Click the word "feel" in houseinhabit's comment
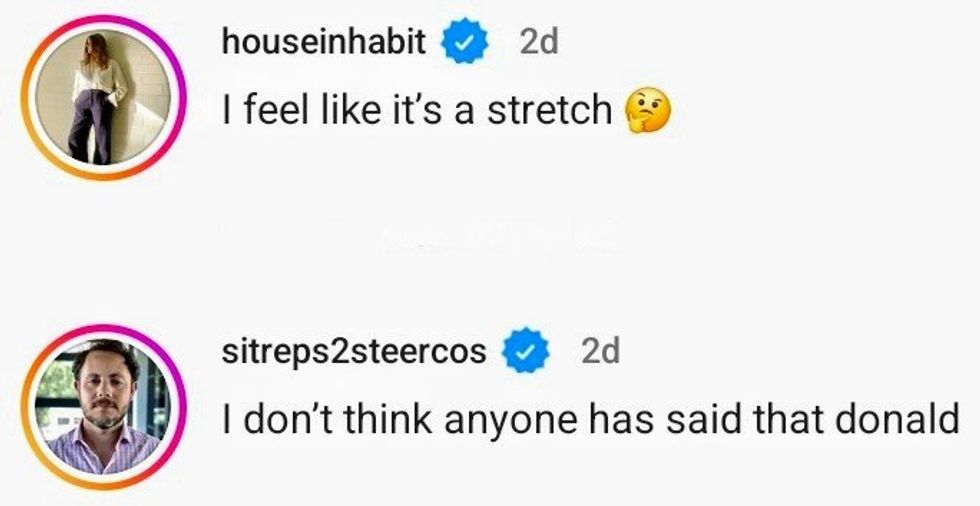Viewport: 980px width, 506px height. [270, 110]
